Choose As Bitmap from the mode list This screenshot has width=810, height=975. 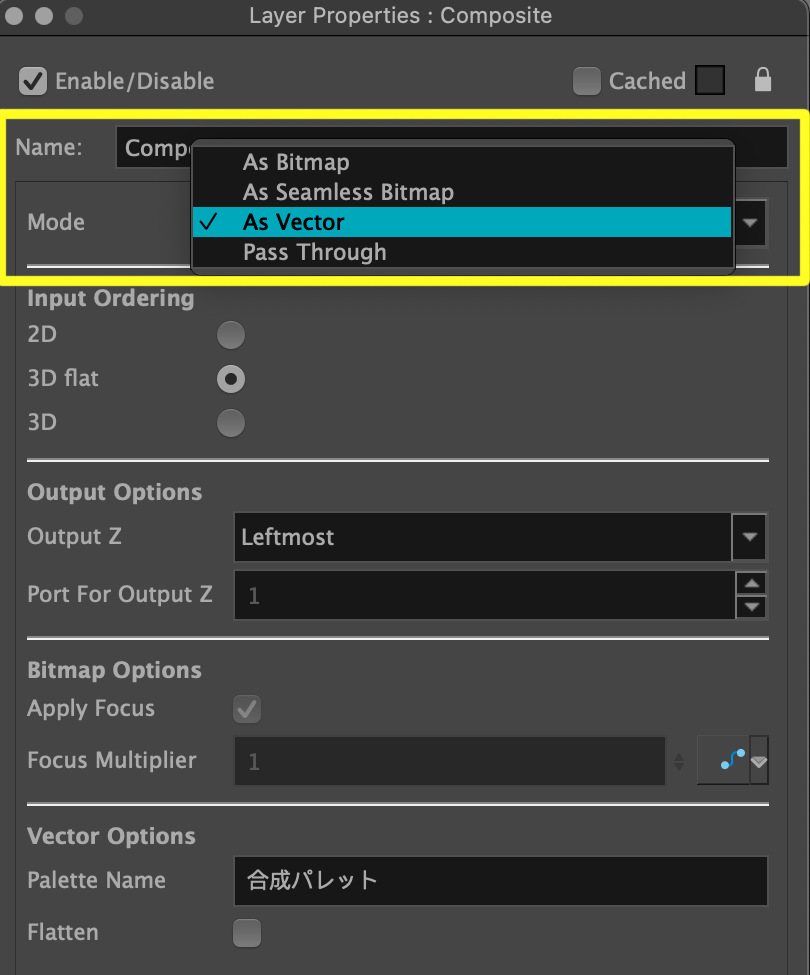point(296,162)
